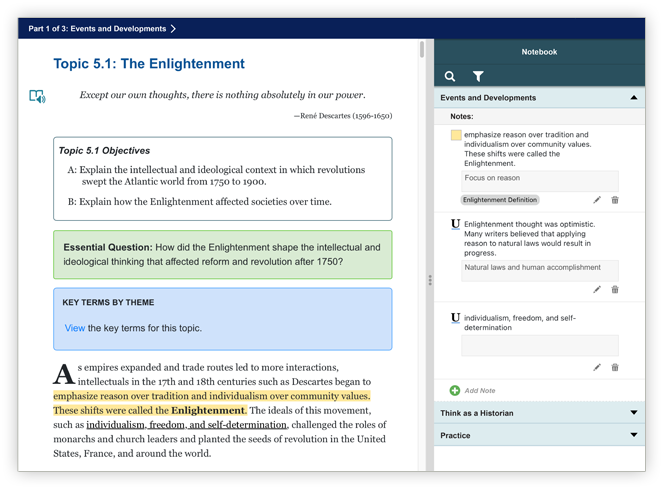
Task: Collapse the Events and Developments section
Action: (634, 98)
